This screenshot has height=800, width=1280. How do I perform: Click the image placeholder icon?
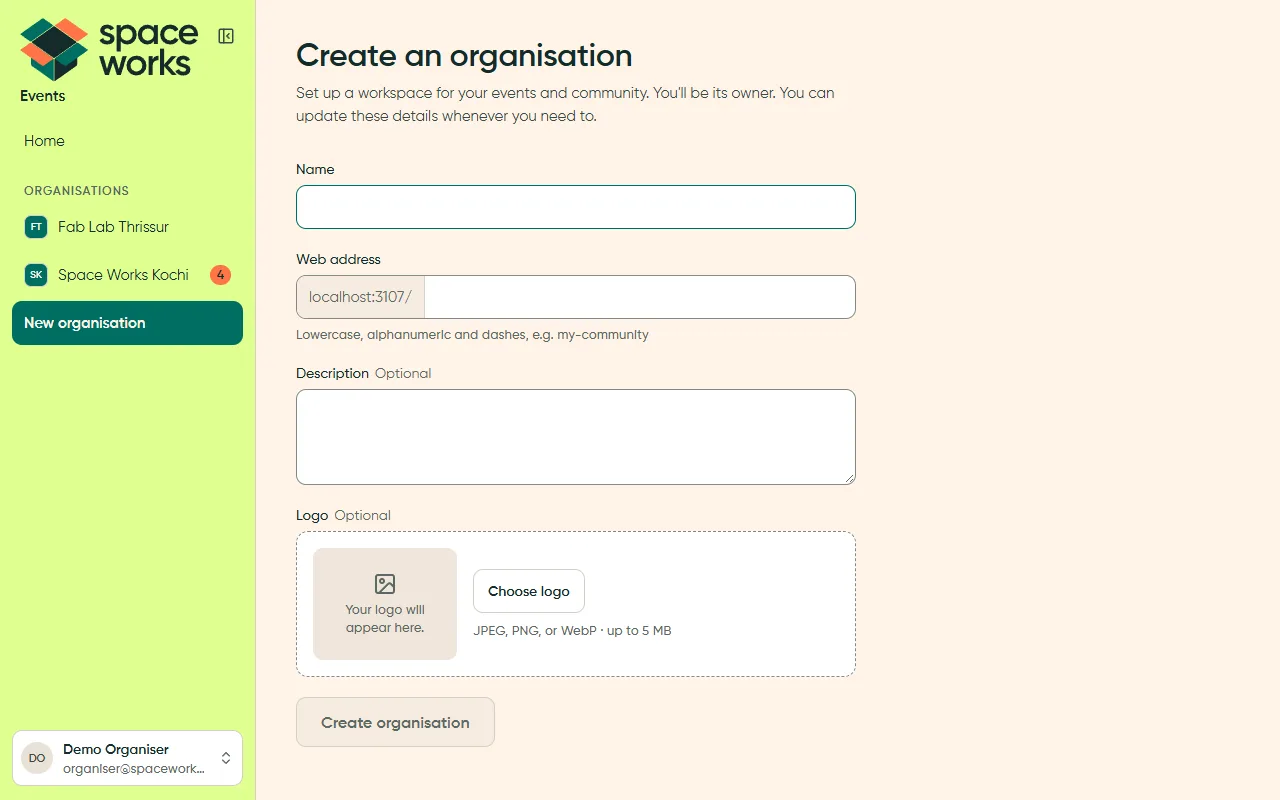(x=385, y=584)
